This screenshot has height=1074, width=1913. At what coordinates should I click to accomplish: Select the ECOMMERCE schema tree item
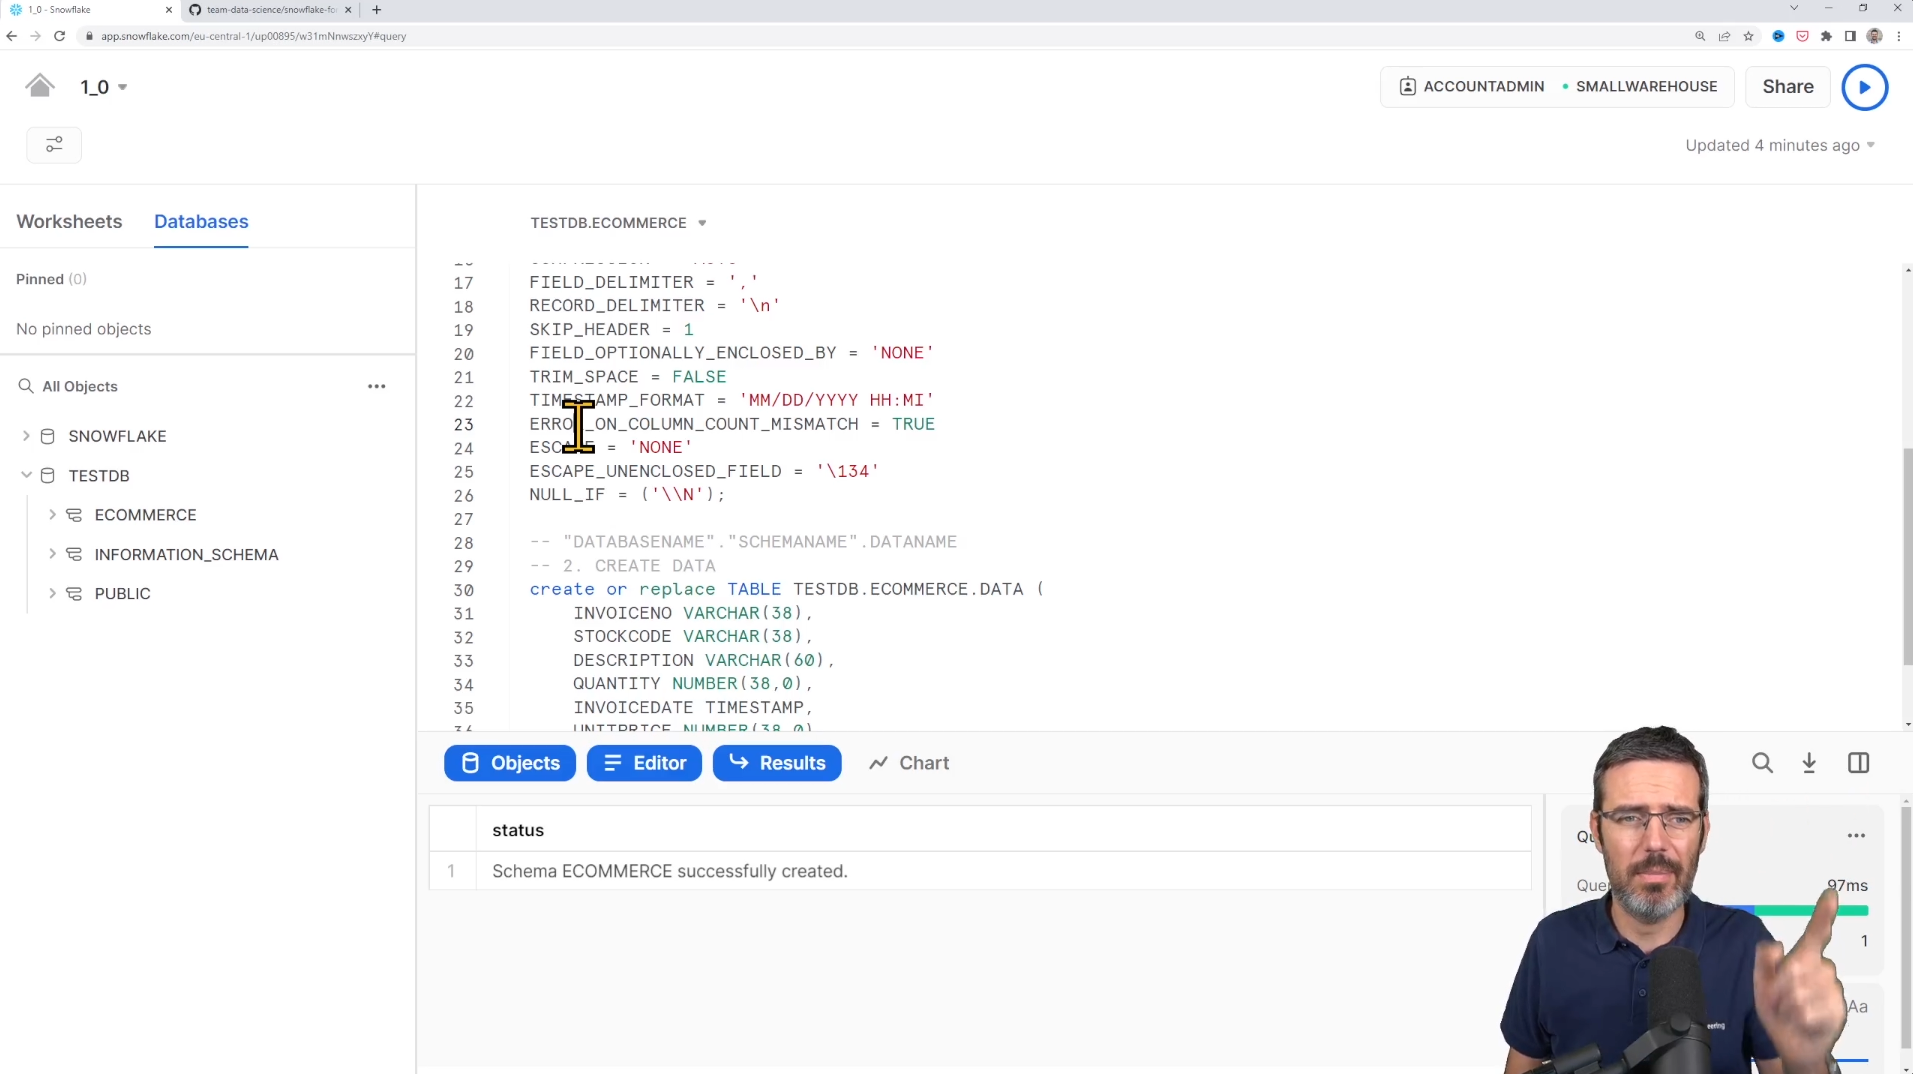point(145,515)
